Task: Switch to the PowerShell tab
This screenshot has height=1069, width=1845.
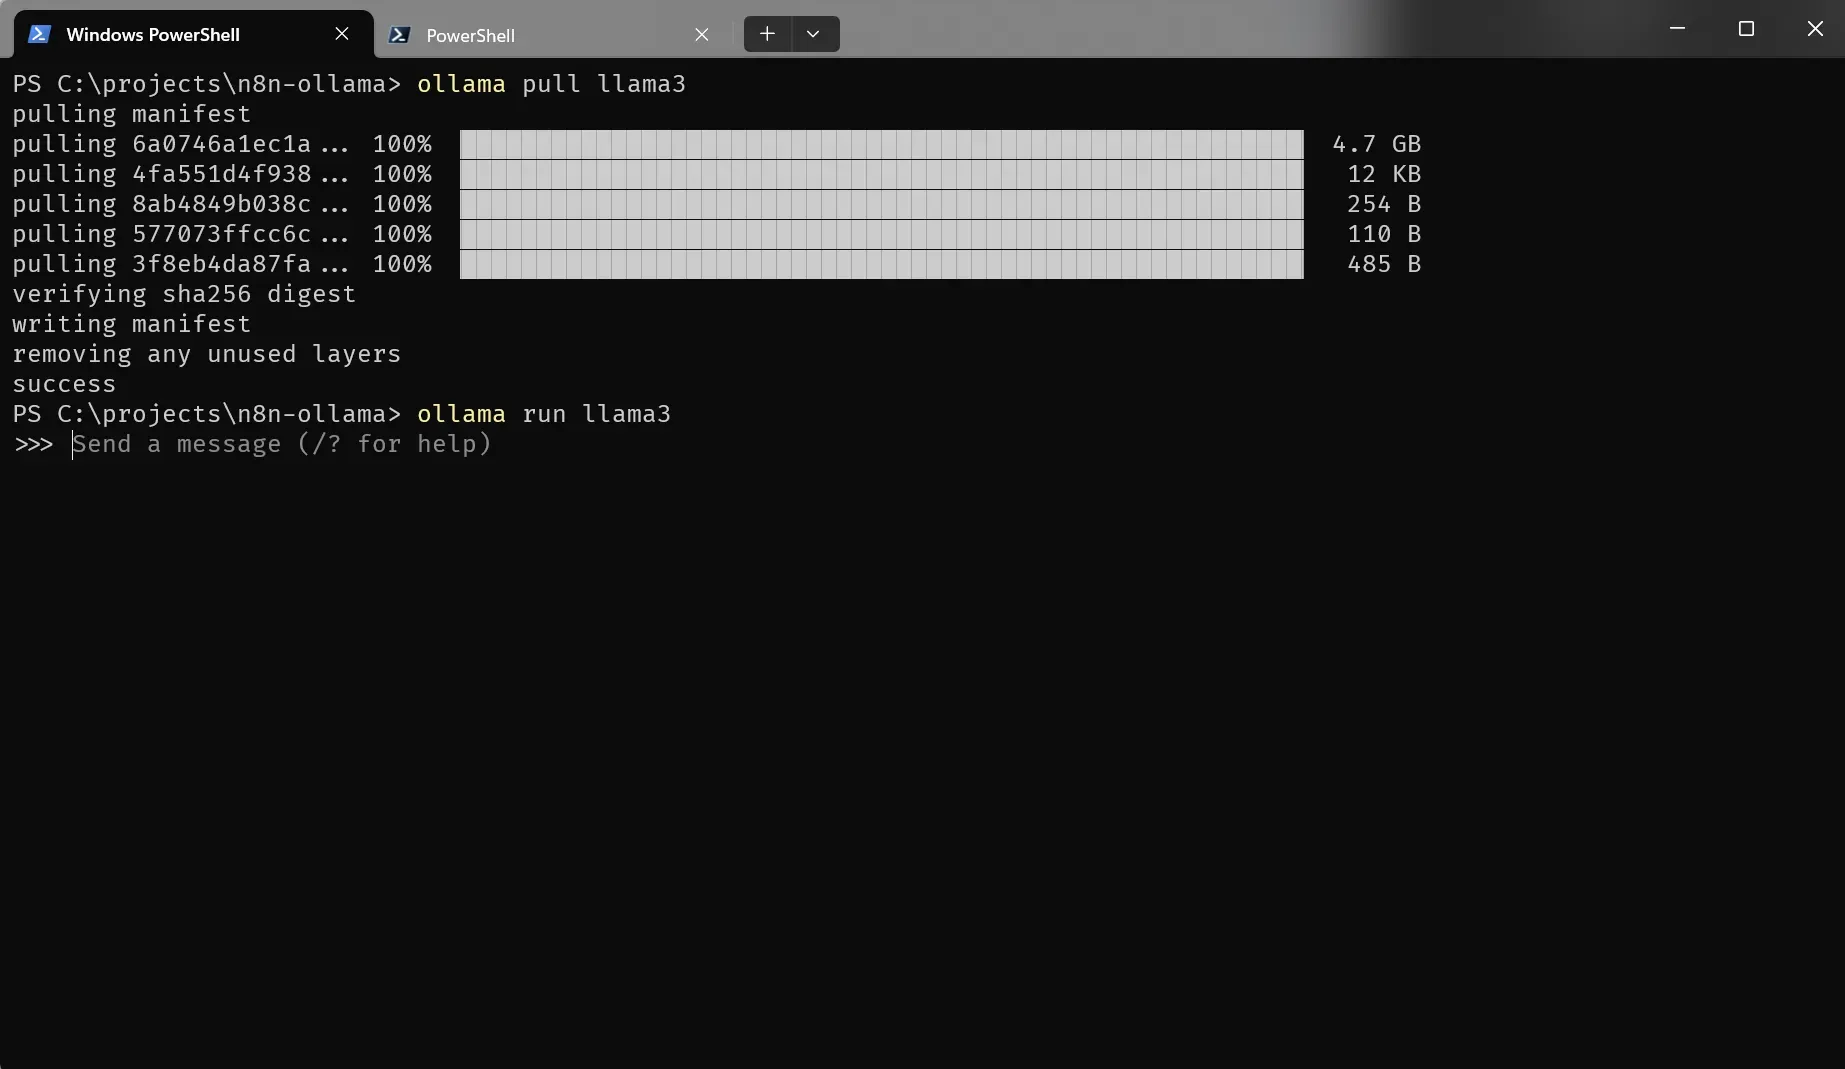Action: coord(470,34)
